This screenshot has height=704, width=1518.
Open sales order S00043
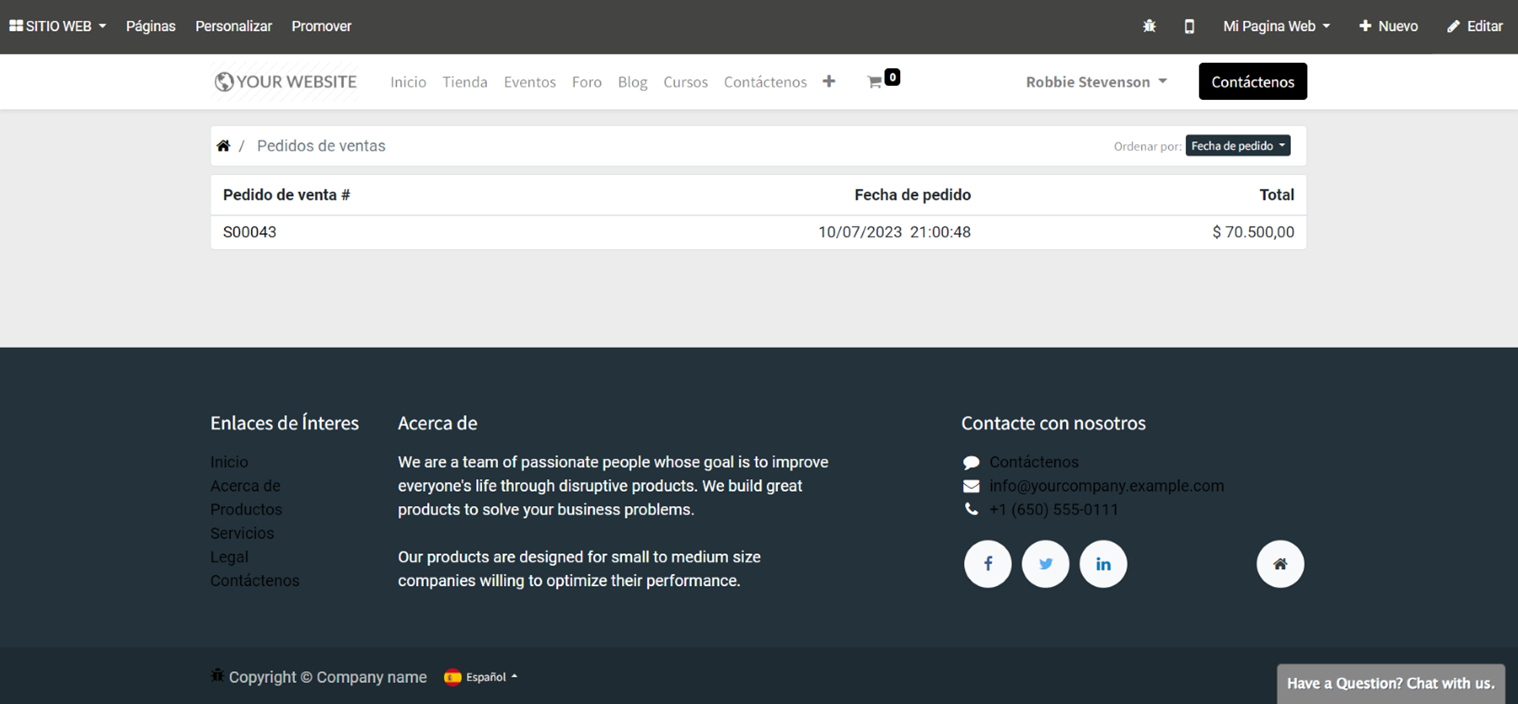point(250,232)
